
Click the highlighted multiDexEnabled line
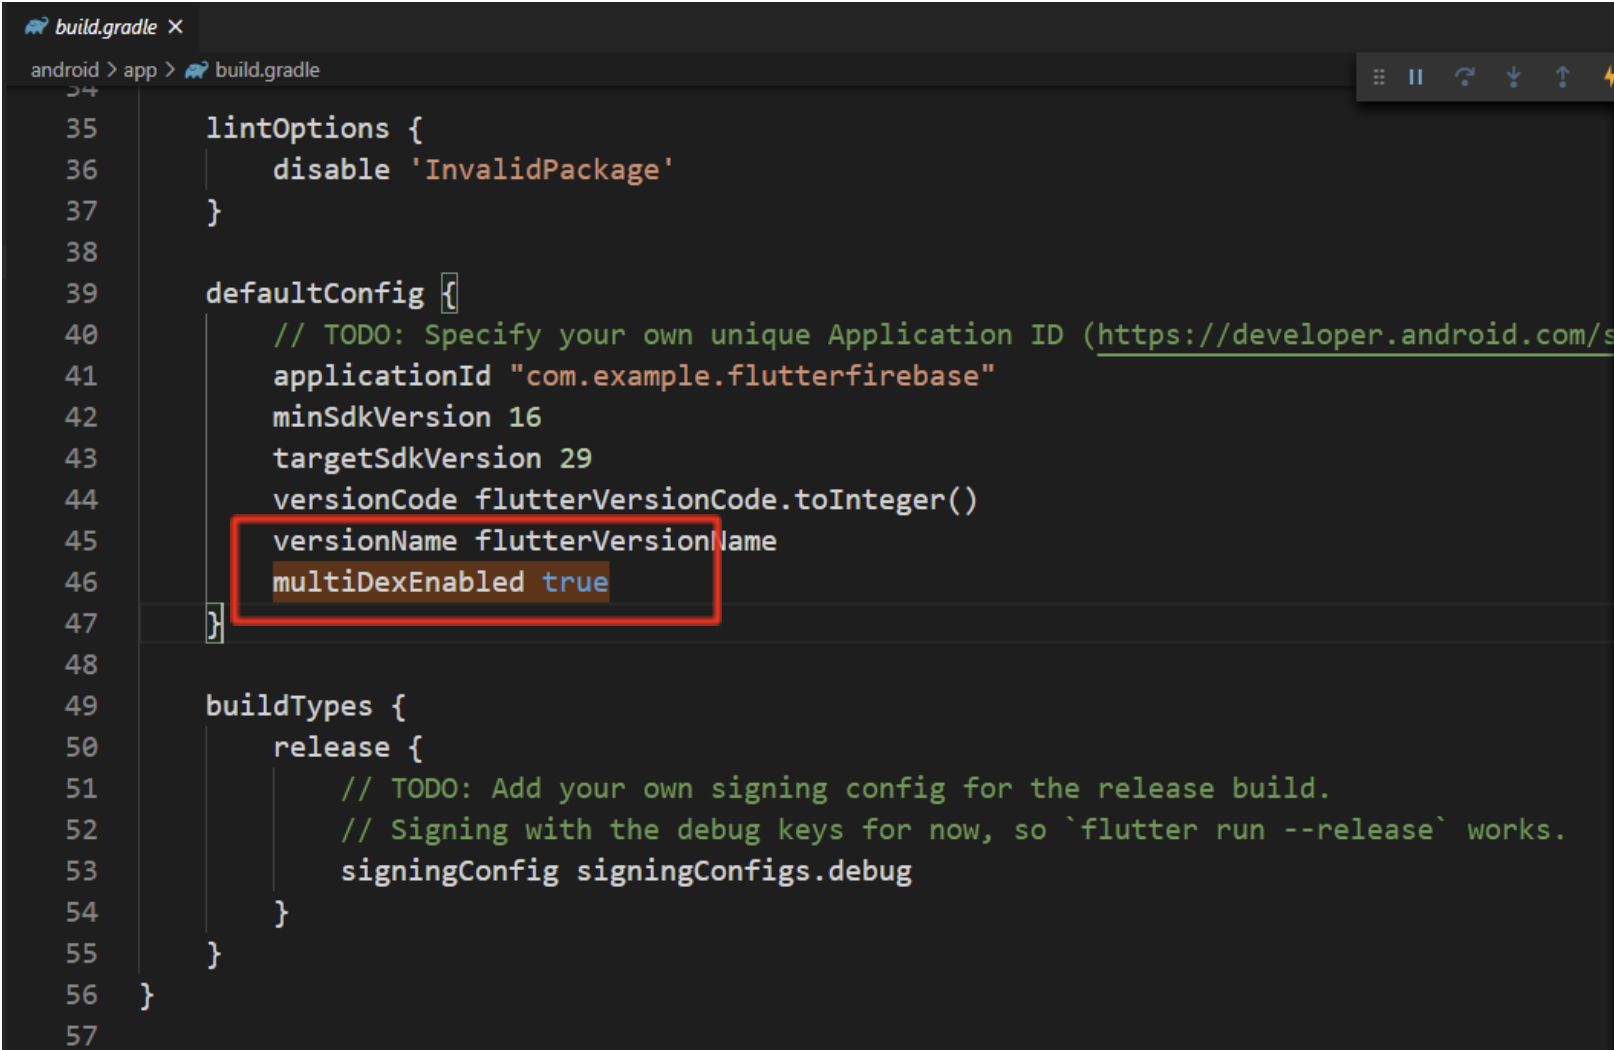(x=399, y=581)
